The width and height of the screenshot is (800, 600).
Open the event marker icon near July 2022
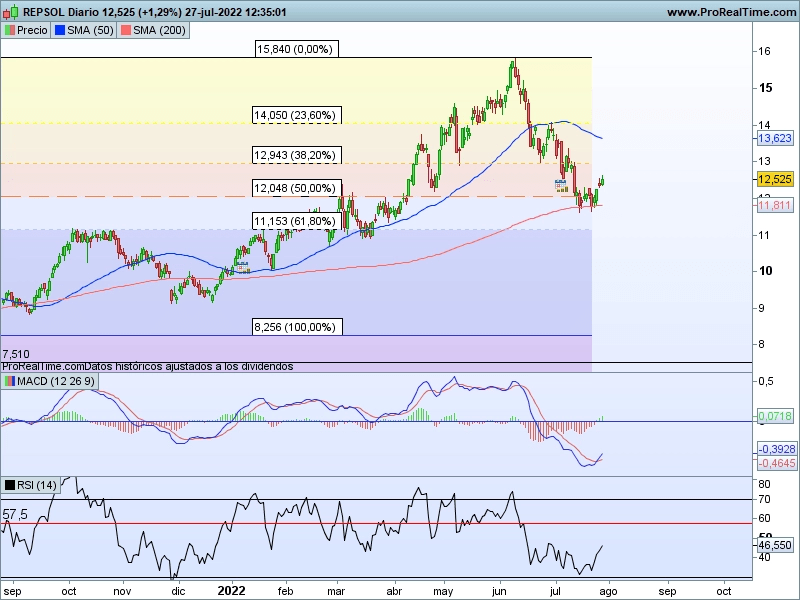click(x=561, y=186)
